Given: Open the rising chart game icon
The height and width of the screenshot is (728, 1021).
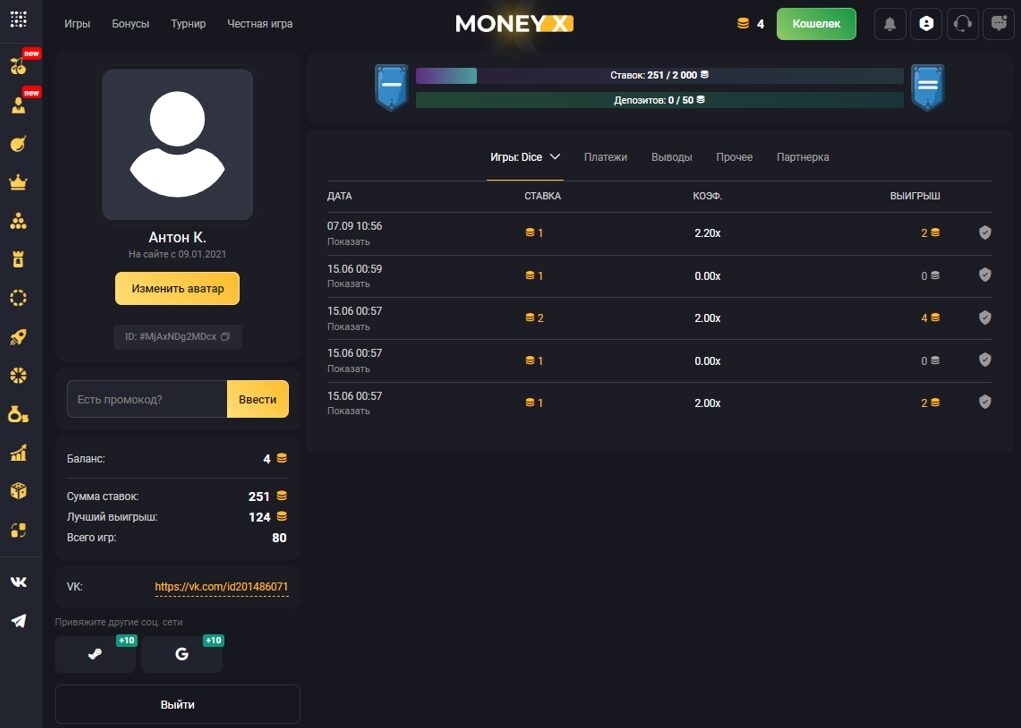Looking at the screenshot, I should click(18, 453).
